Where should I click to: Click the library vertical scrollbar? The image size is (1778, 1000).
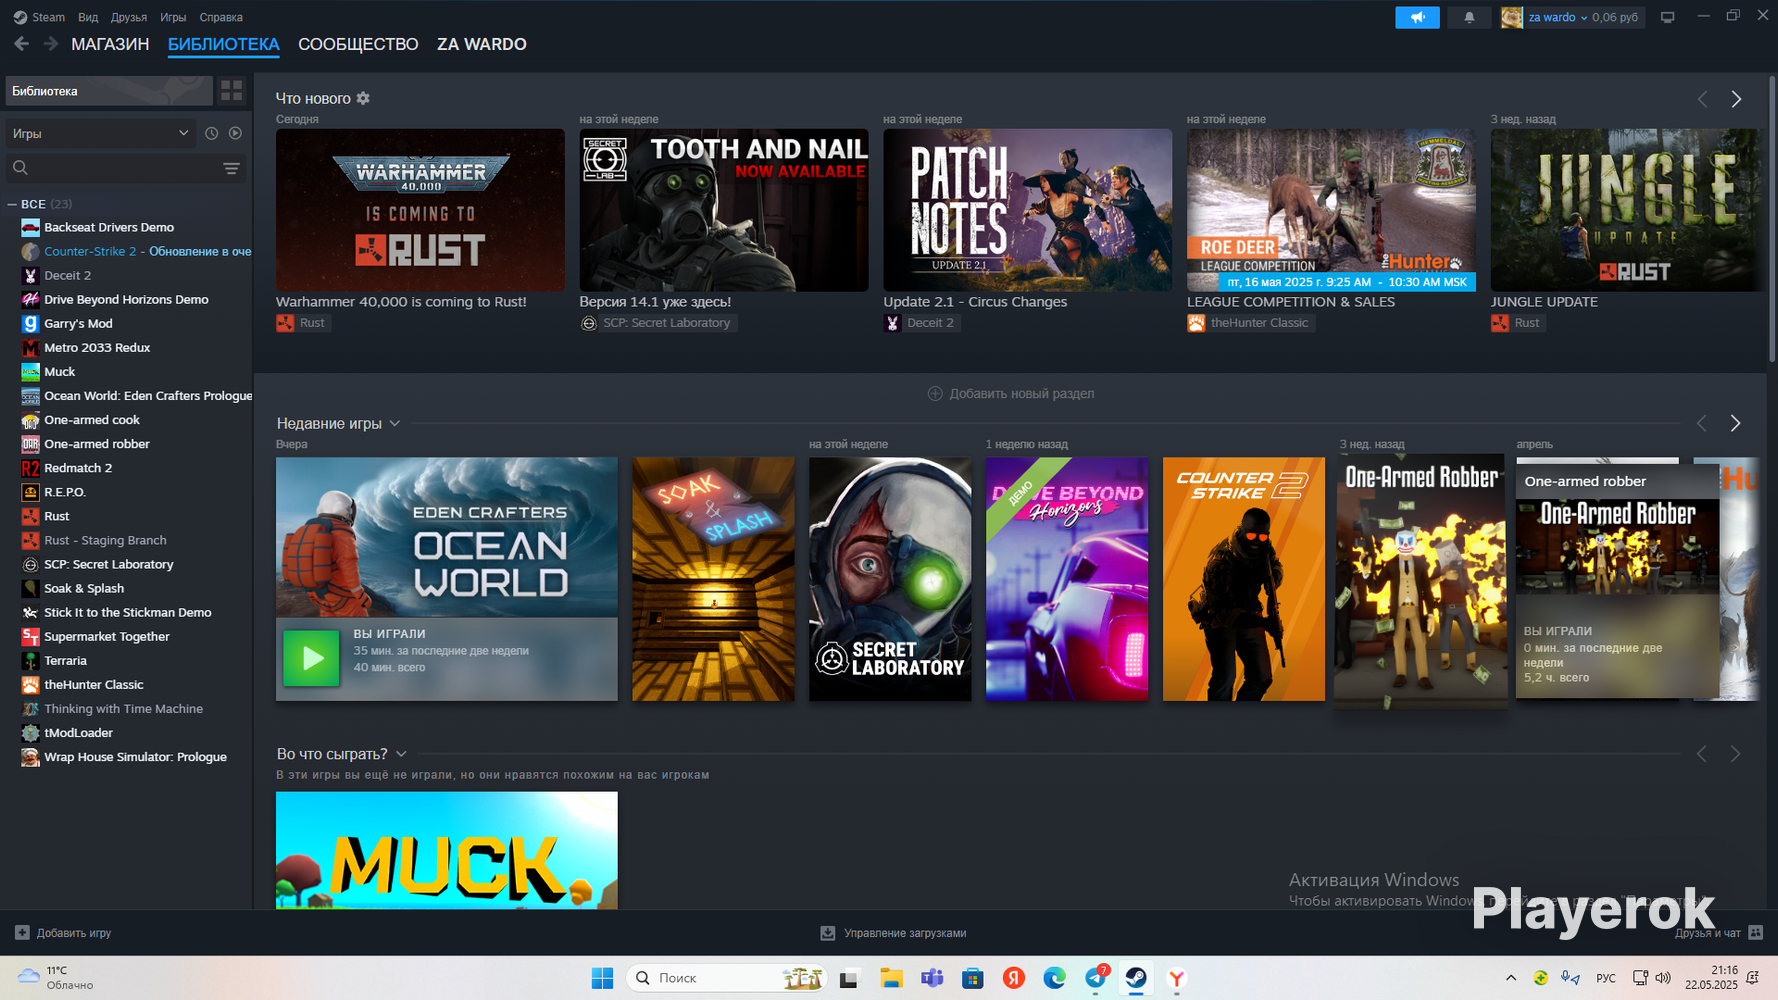click(1772, 218)
